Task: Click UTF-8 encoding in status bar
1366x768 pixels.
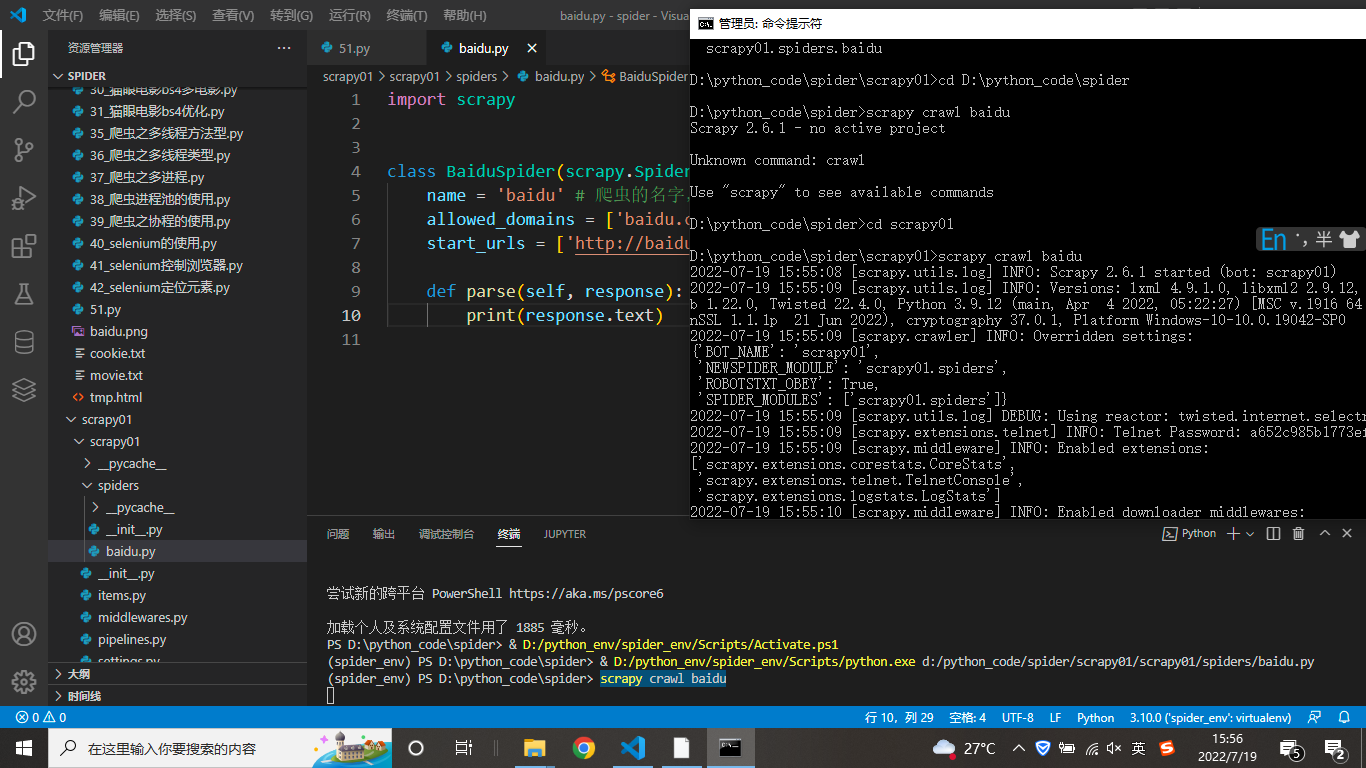Action: point(1017,718)
